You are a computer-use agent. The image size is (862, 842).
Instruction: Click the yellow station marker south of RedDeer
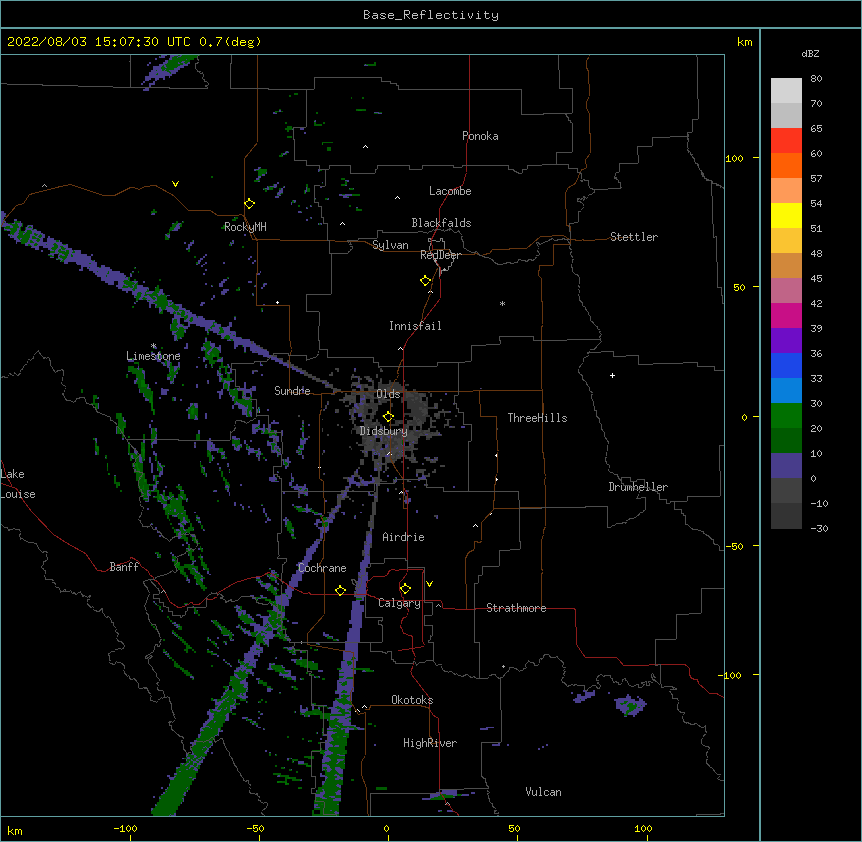click(425, 281)
